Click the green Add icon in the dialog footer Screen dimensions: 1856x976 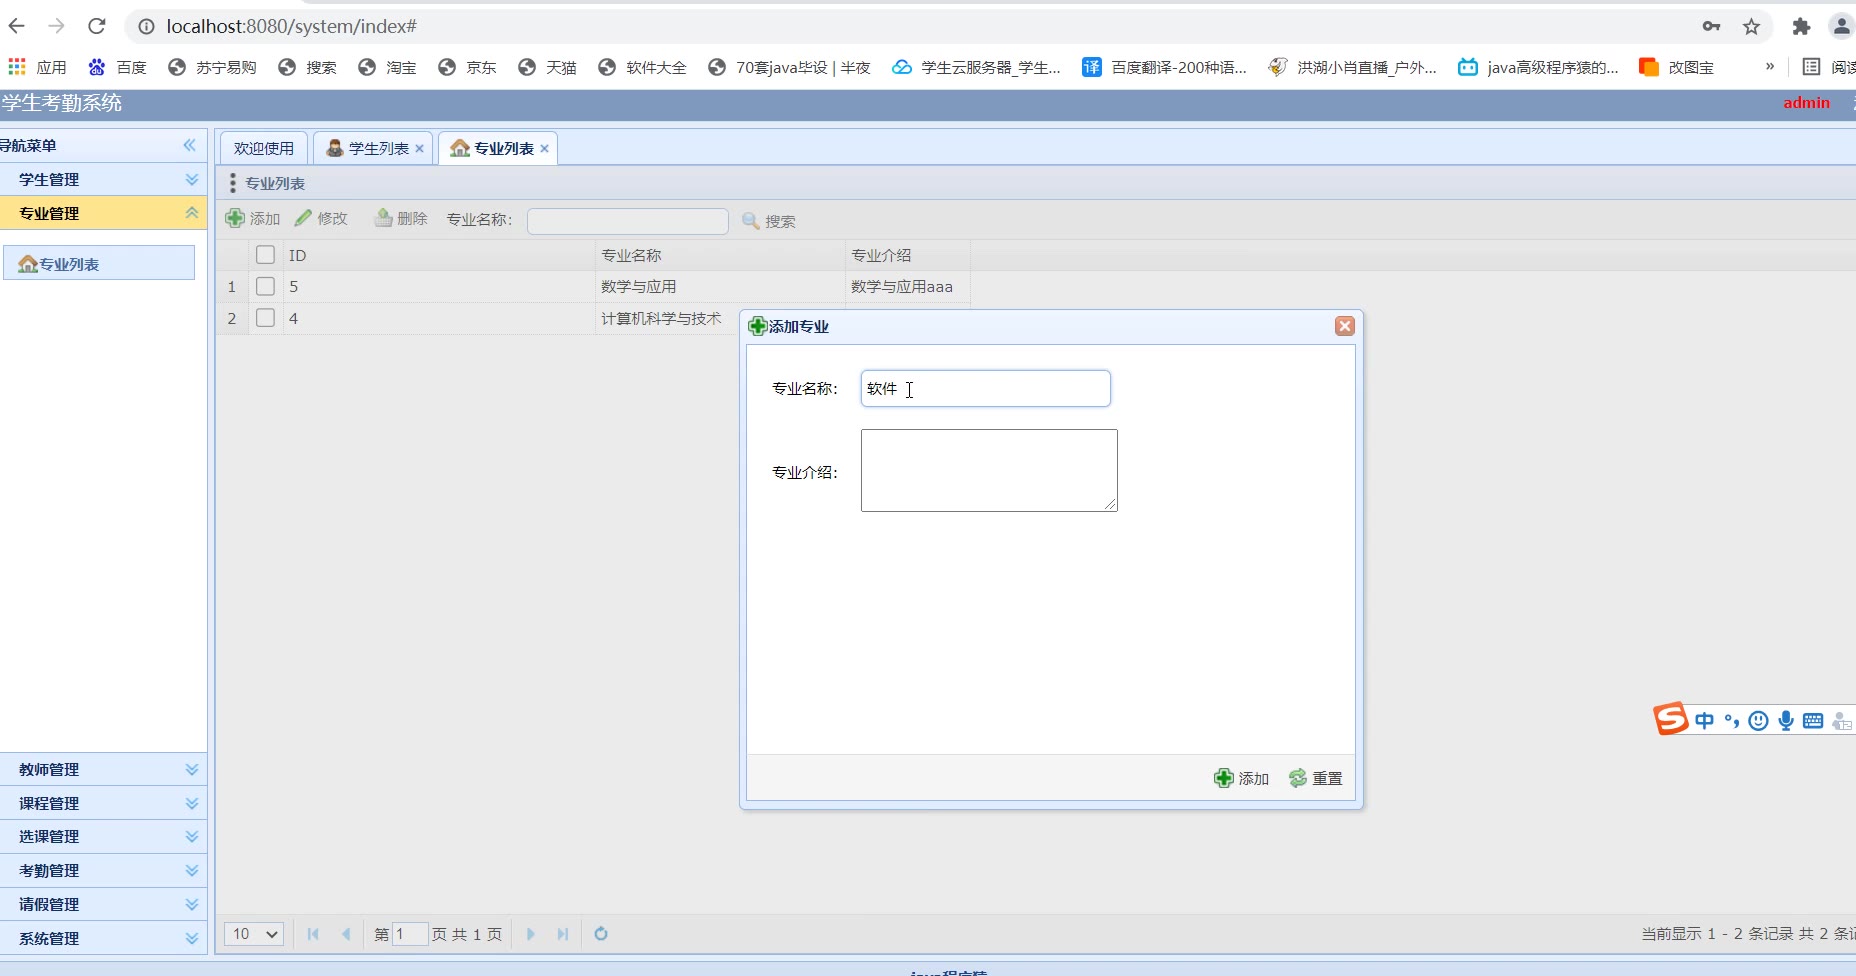click(1223, 778)
